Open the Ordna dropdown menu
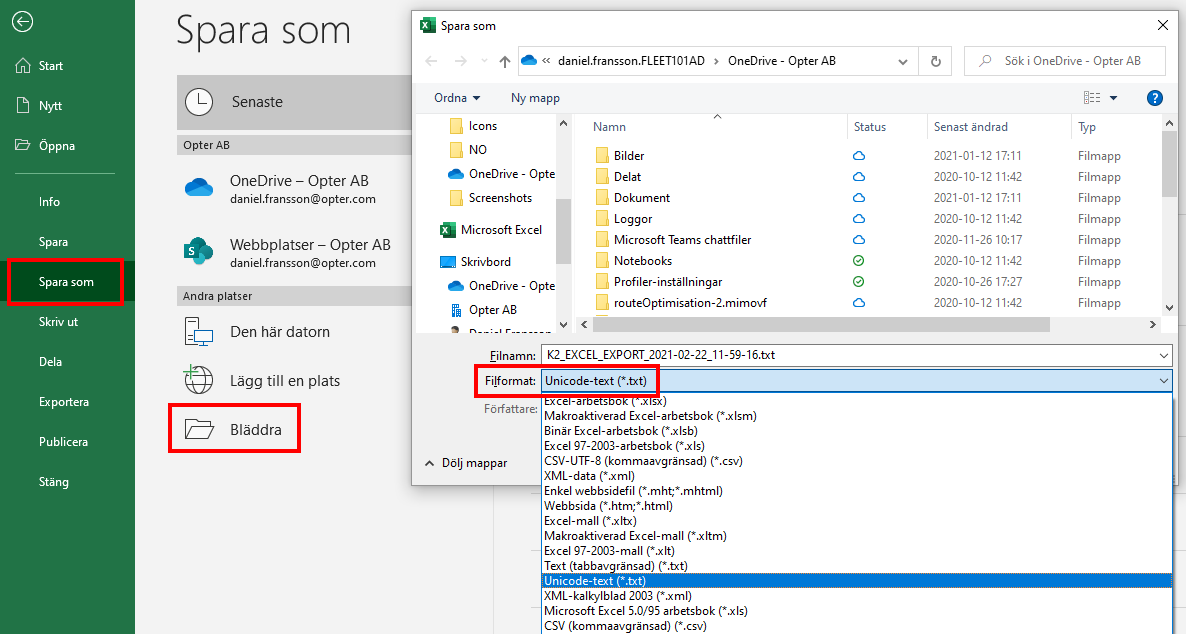This screenshot has width=1186, height=634. click(x=457, y=98)
